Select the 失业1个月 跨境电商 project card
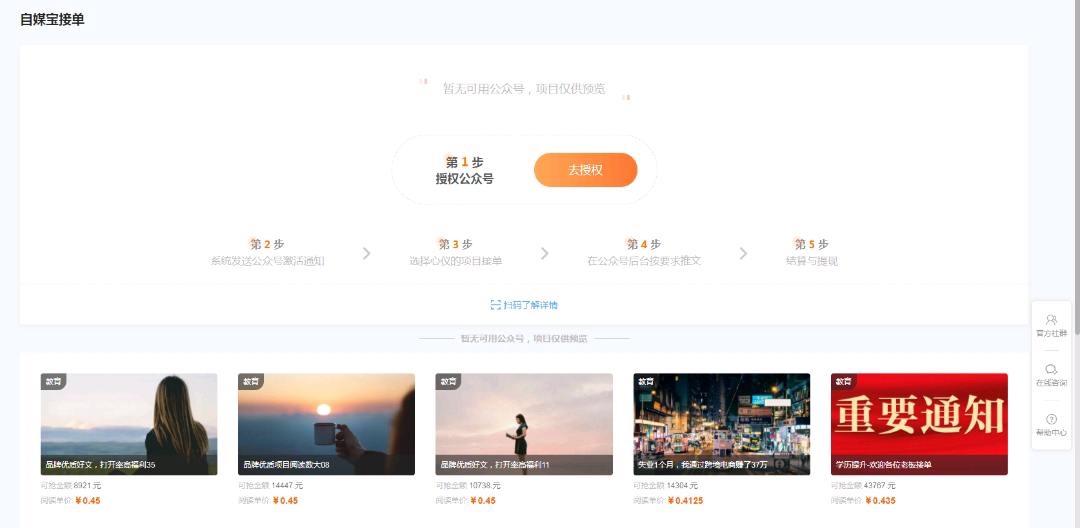The height and width of the screenshot is (528, 1080). tap(721, 424)
